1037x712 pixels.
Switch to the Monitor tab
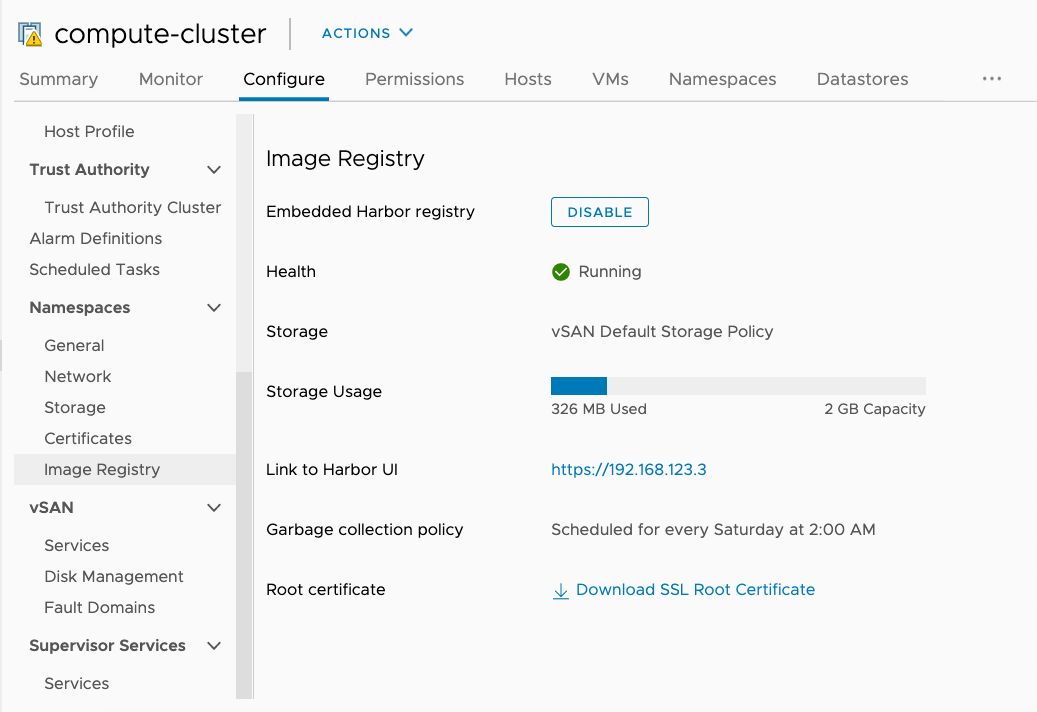(x=171, y=79)
